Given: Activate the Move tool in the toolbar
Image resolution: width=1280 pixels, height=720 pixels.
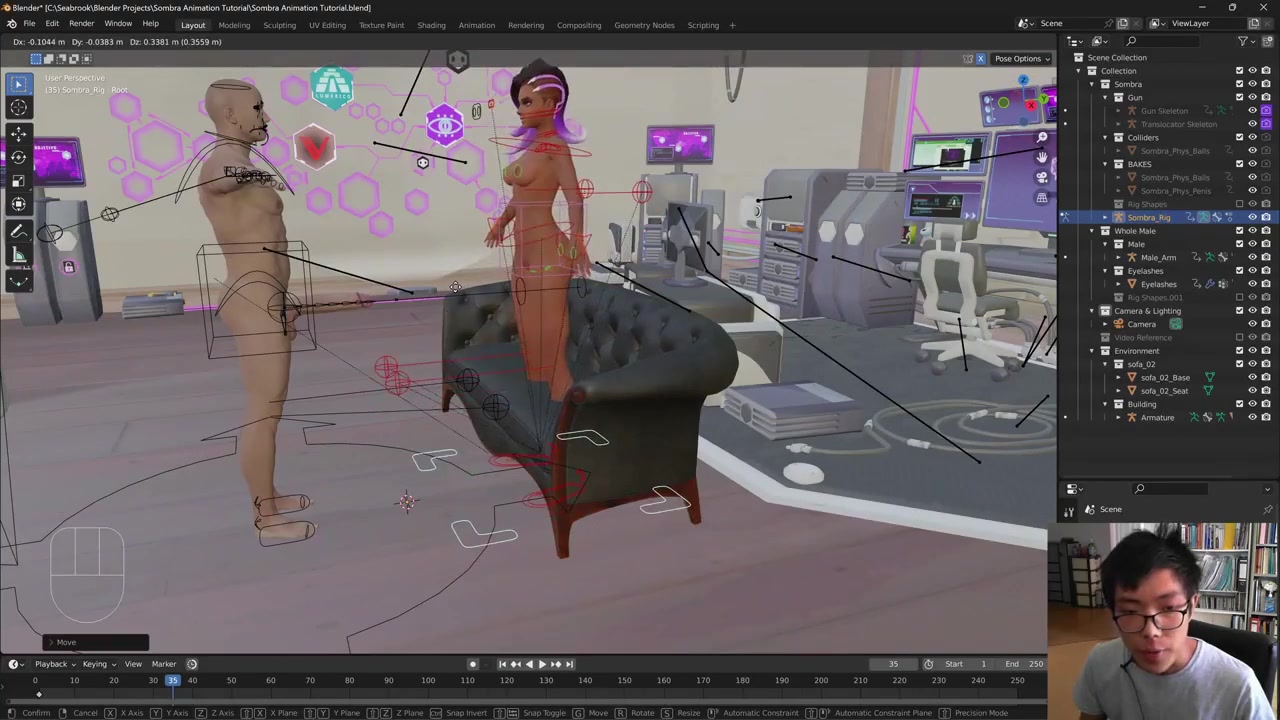Looking at the screenshot, I should 18,133.
